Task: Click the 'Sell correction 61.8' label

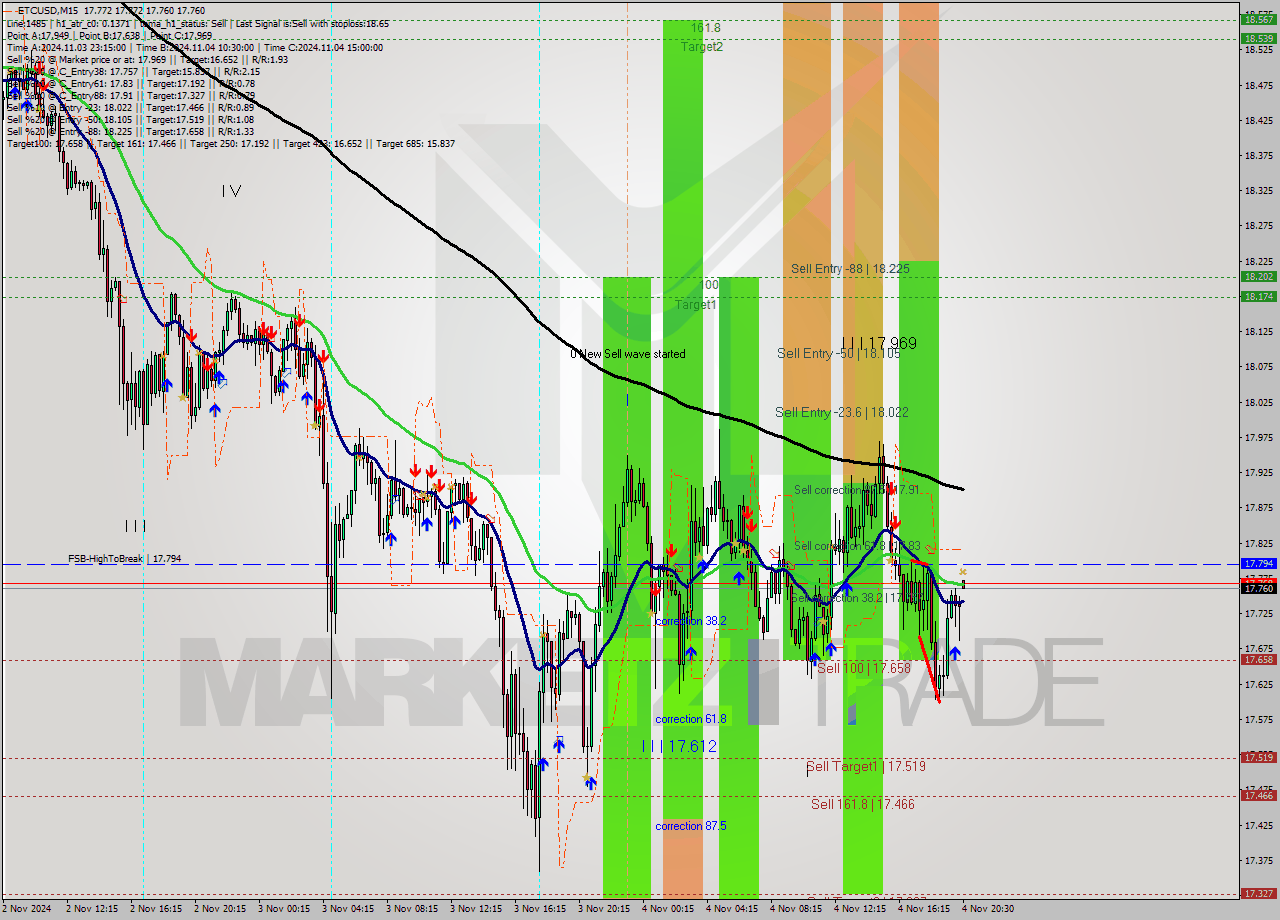Action: click(856, 545)
